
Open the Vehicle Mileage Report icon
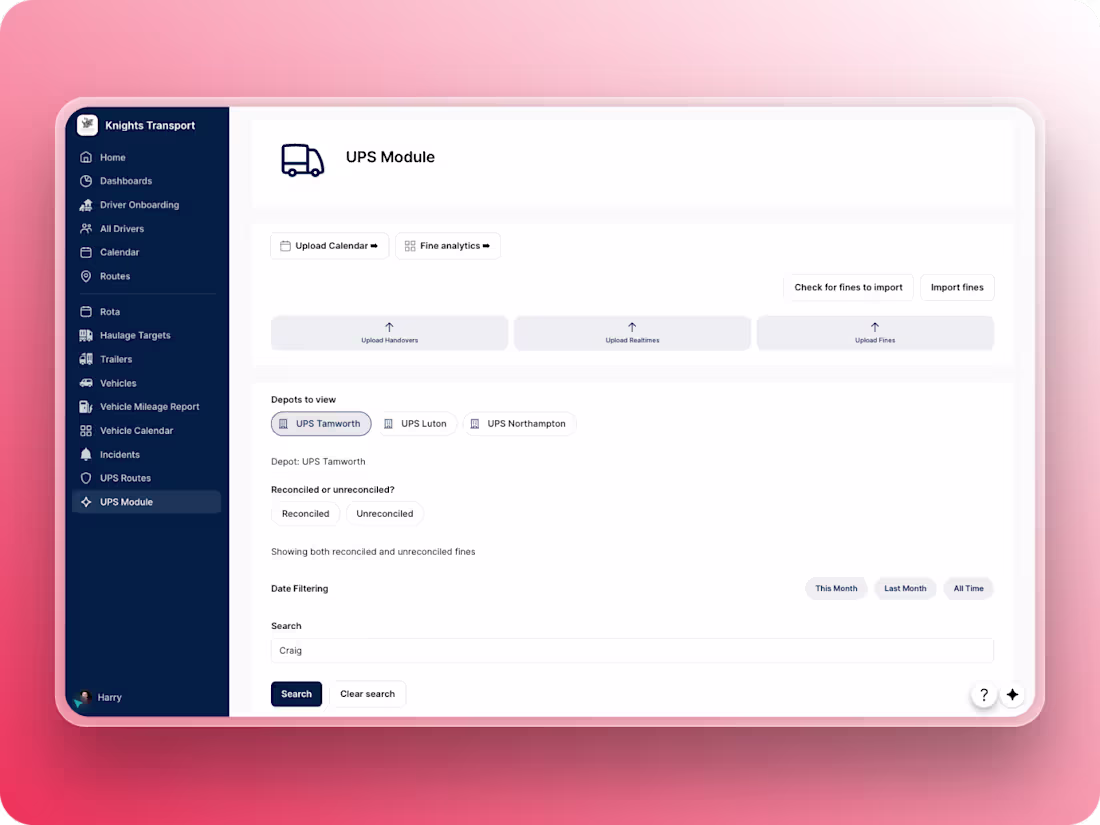87,406
